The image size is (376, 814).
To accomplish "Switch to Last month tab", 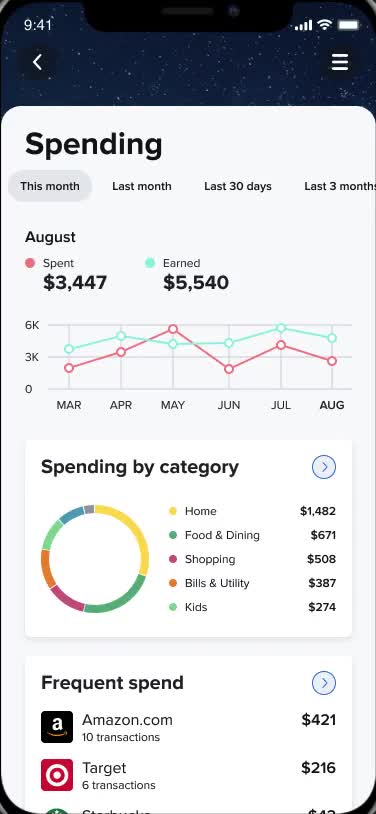I will click(x=142, y=186).
